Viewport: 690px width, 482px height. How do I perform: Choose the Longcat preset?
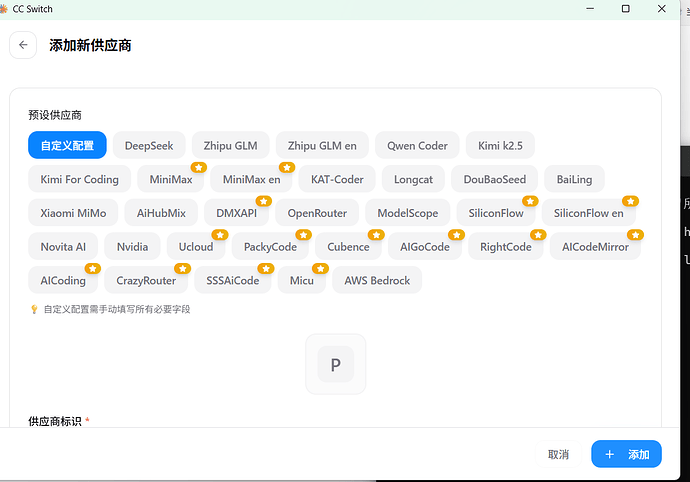click(x=413, y=179)
